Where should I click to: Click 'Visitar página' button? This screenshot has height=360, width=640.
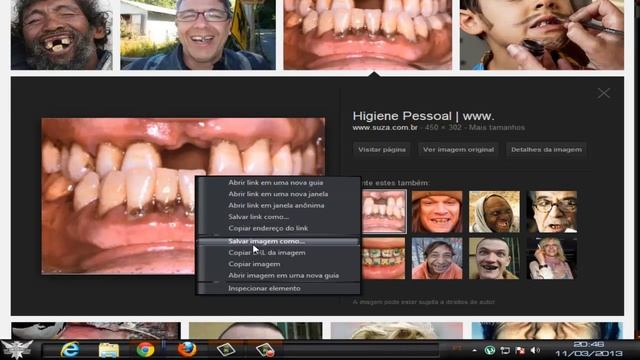pos(382,149)
